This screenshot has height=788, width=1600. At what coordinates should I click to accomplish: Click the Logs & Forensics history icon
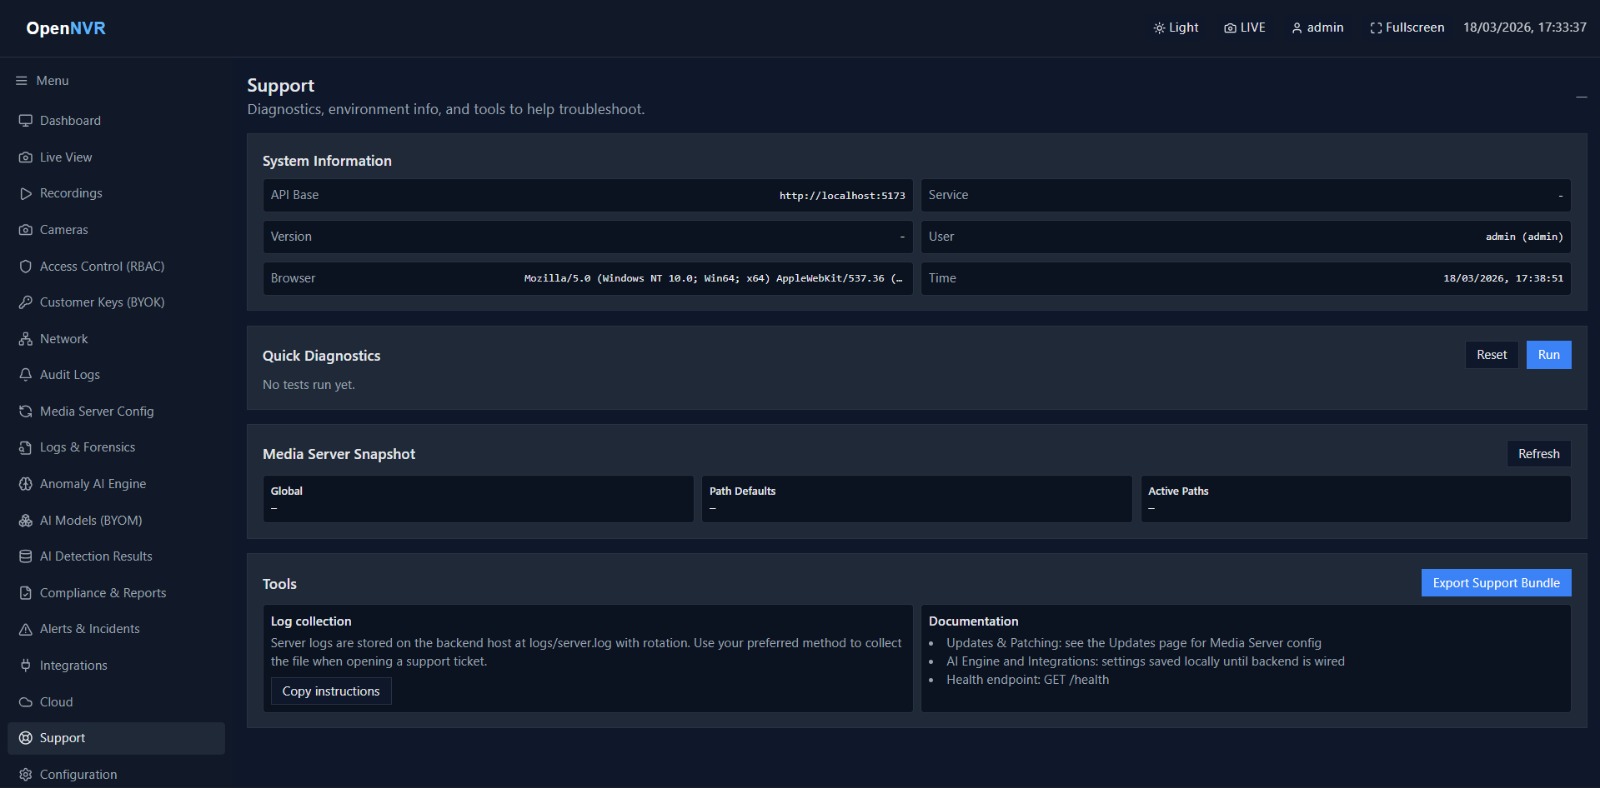(26, 448)
